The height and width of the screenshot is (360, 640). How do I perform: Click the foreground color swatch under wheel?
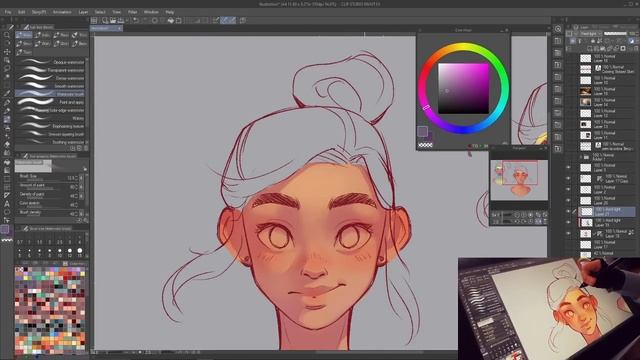pyautogui.click(x=422, y=131)
